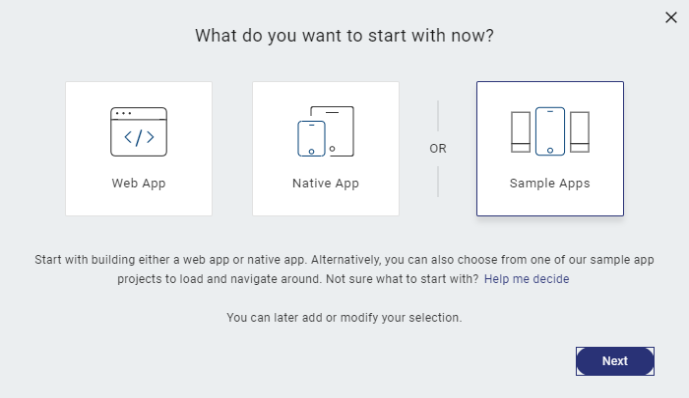Viewport: 689px width, 398px height.
Task: Click the OR divider text
Action: coord(438,148)
